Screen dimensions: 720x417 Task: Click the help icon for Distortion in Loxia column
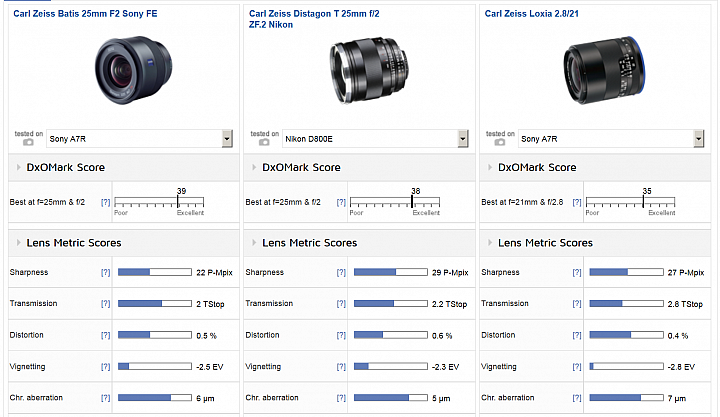(x=577, y=335)
